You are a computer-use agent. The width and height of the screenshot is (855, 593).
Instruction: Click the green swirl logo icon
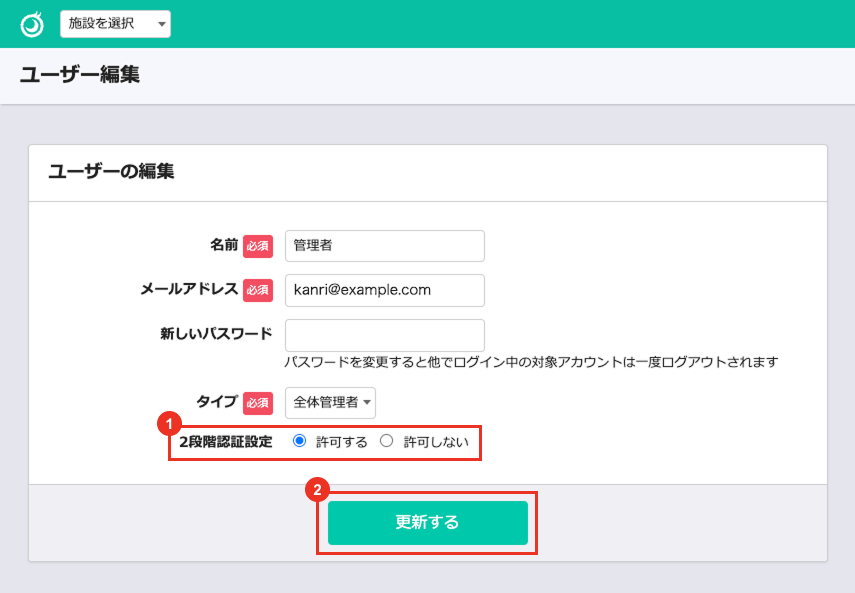pos(32,24)
